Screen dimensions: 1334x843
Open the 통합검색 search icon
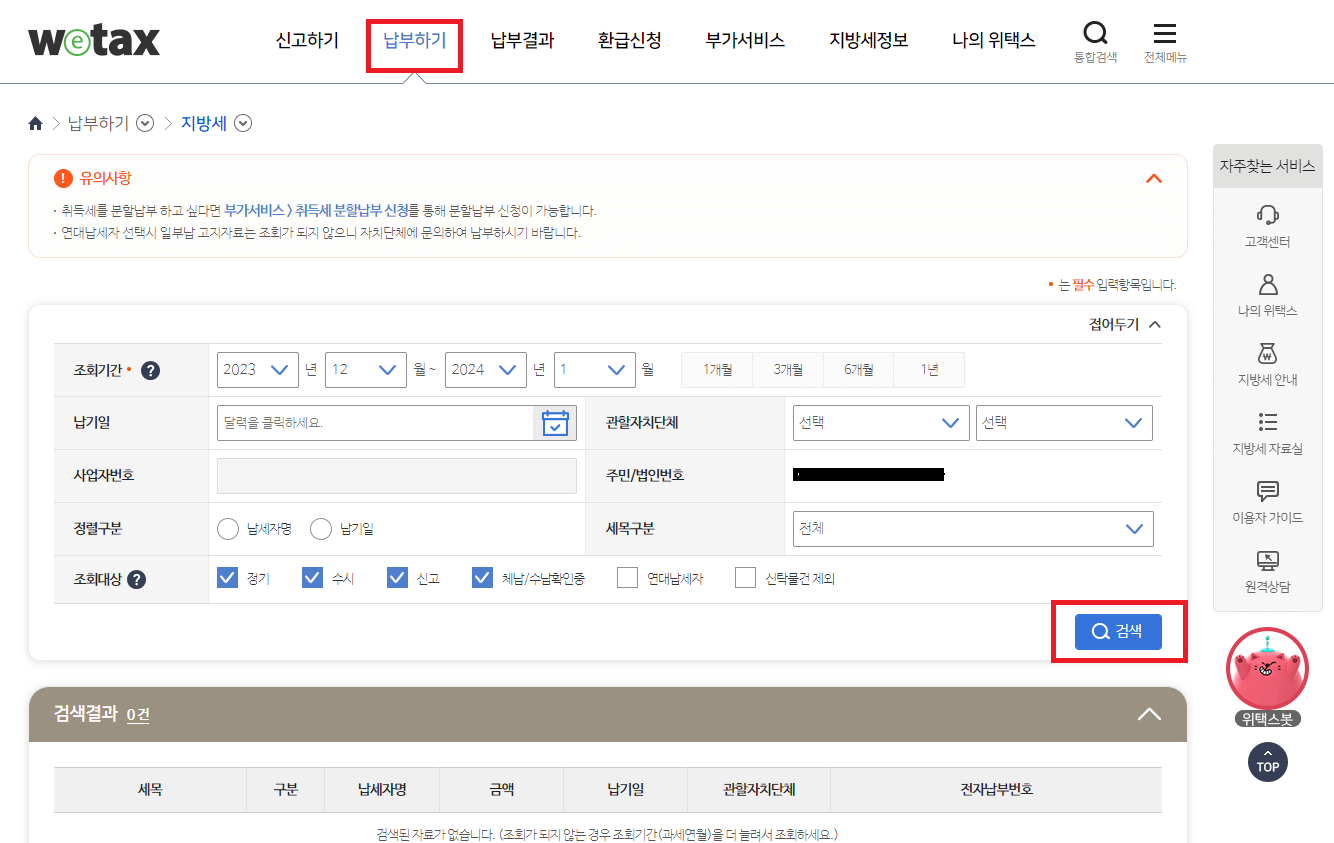[x=1095, y=32]
